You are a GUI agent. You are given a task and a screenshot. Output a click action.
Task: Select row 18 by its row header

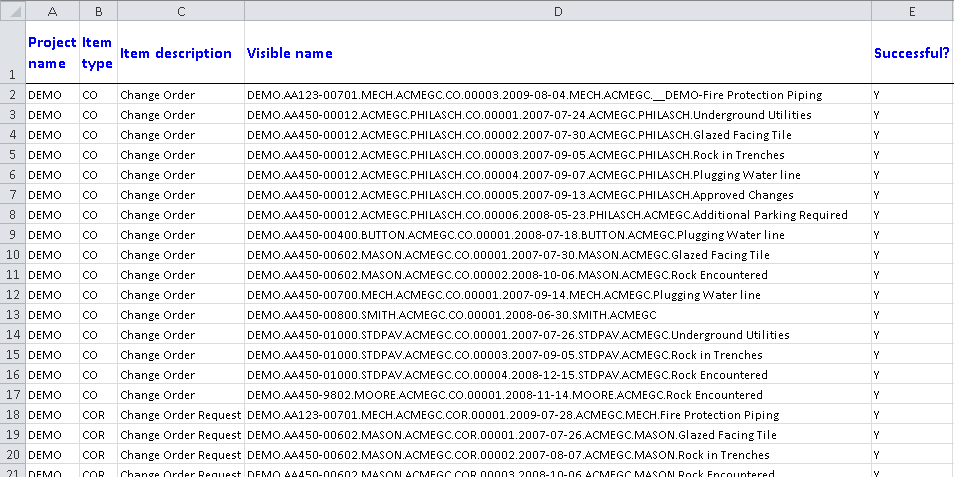(x=12, y=415)
